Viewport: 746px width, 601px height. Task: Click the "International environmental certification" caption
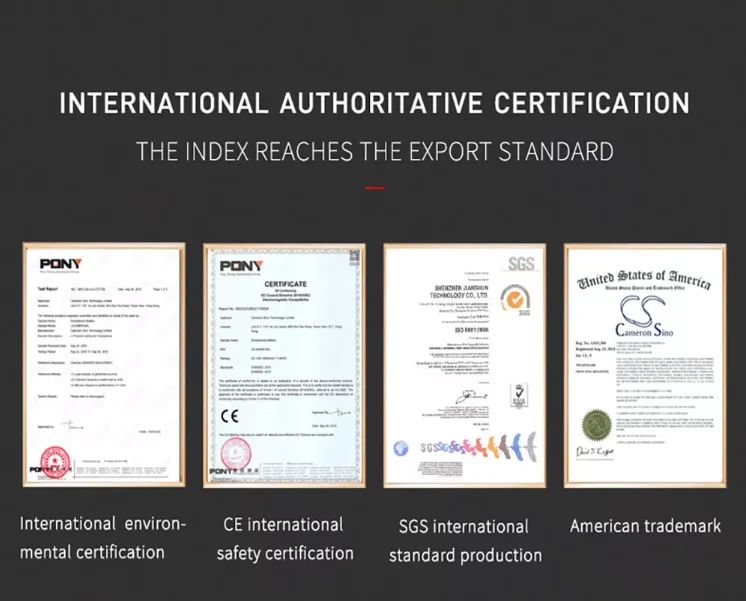point(103,538)
